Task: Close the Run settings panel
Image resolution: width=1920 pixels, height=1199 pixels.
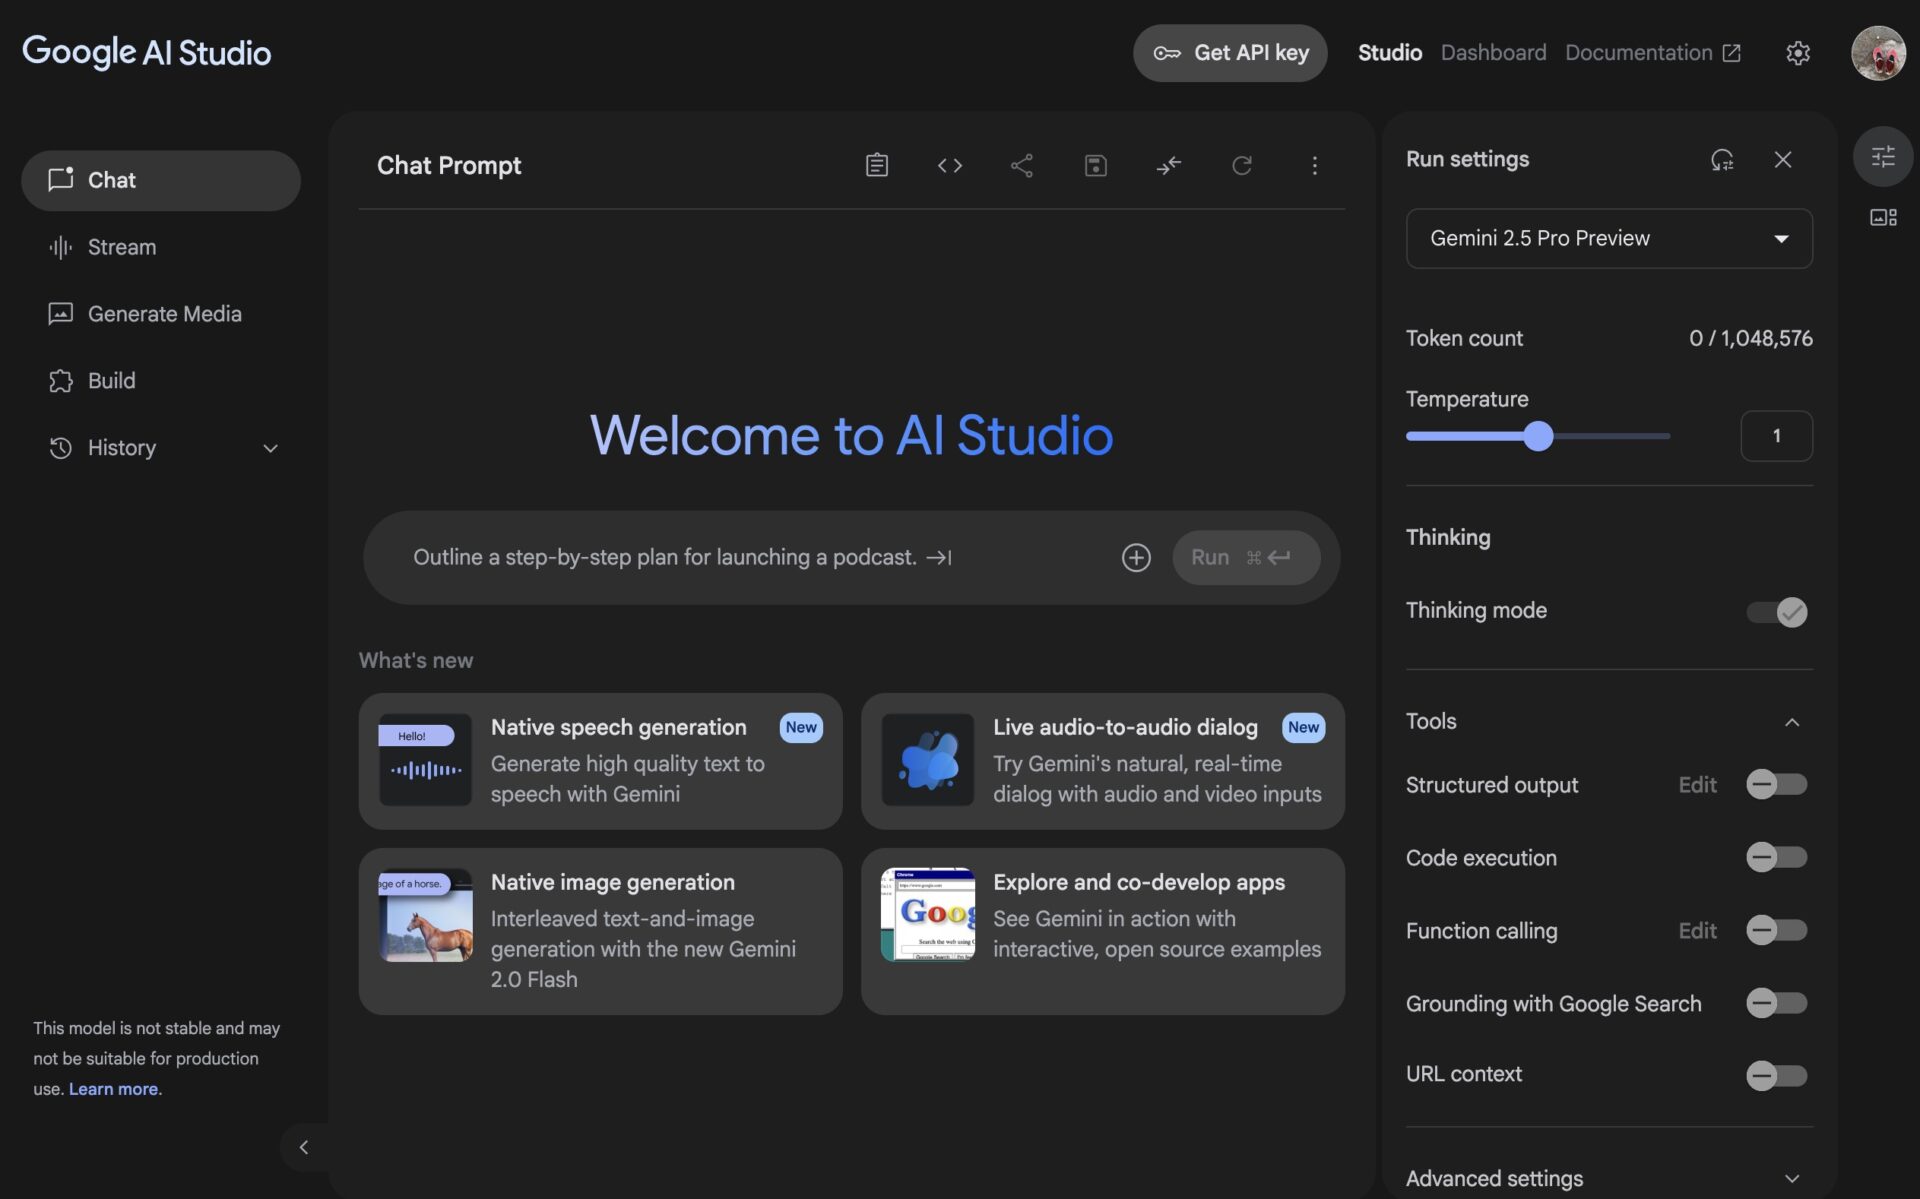Action: [1782, 159]
